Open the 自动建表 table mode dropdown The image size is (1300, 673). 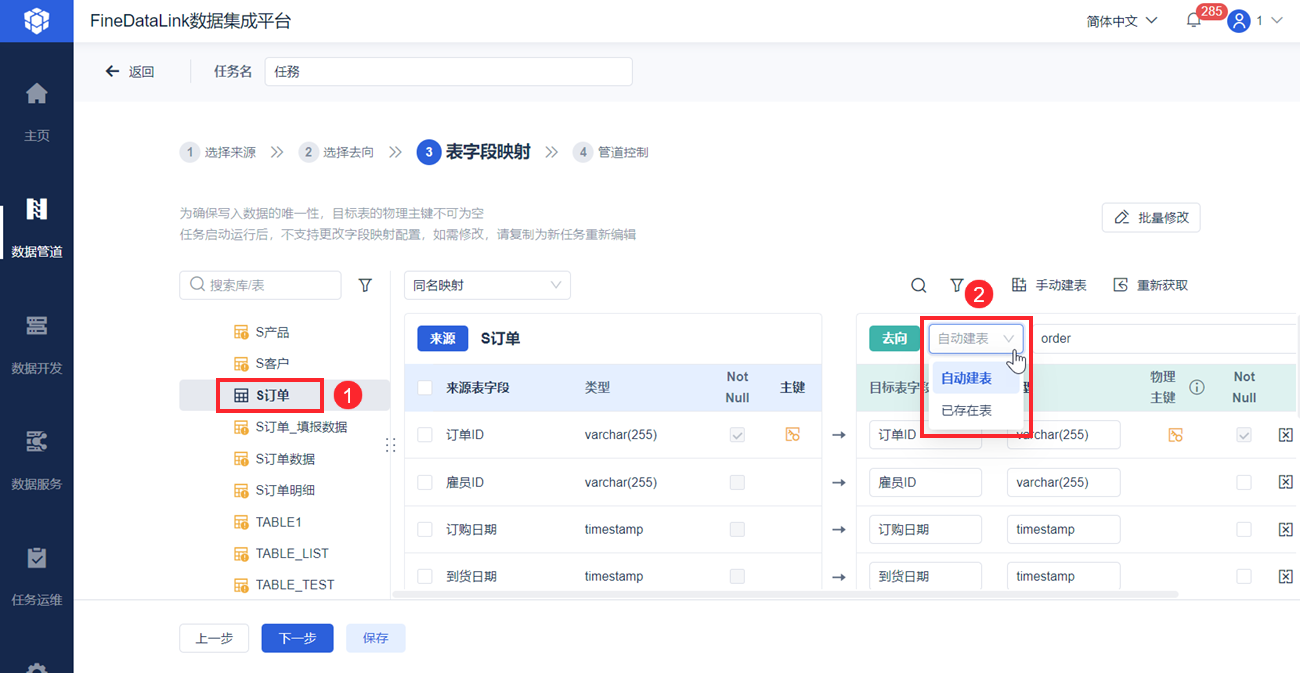point(976,338)
